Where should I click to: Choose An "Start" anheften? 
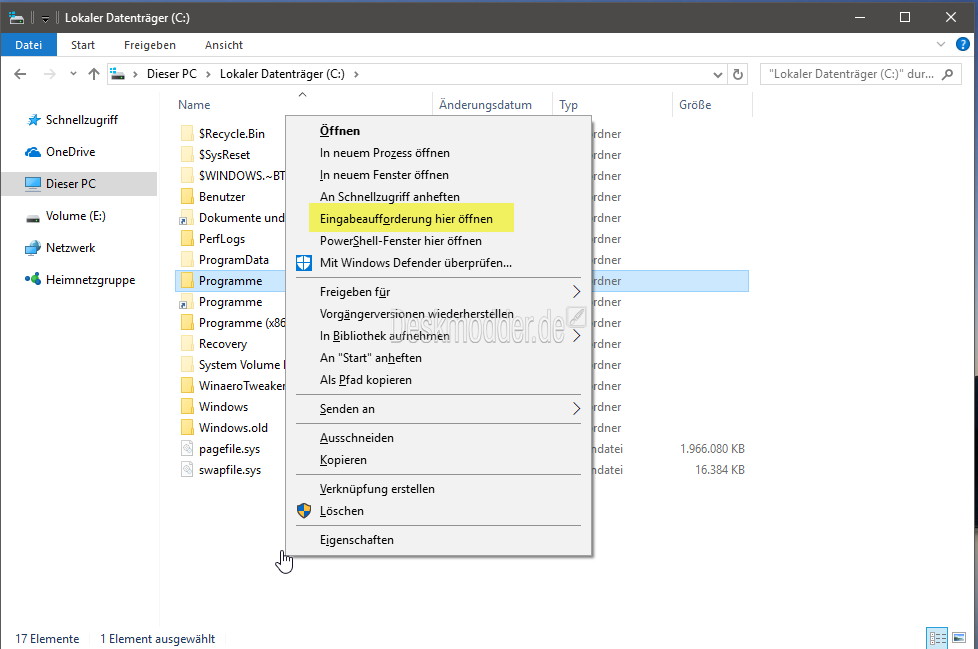click(x=438, y=358)
